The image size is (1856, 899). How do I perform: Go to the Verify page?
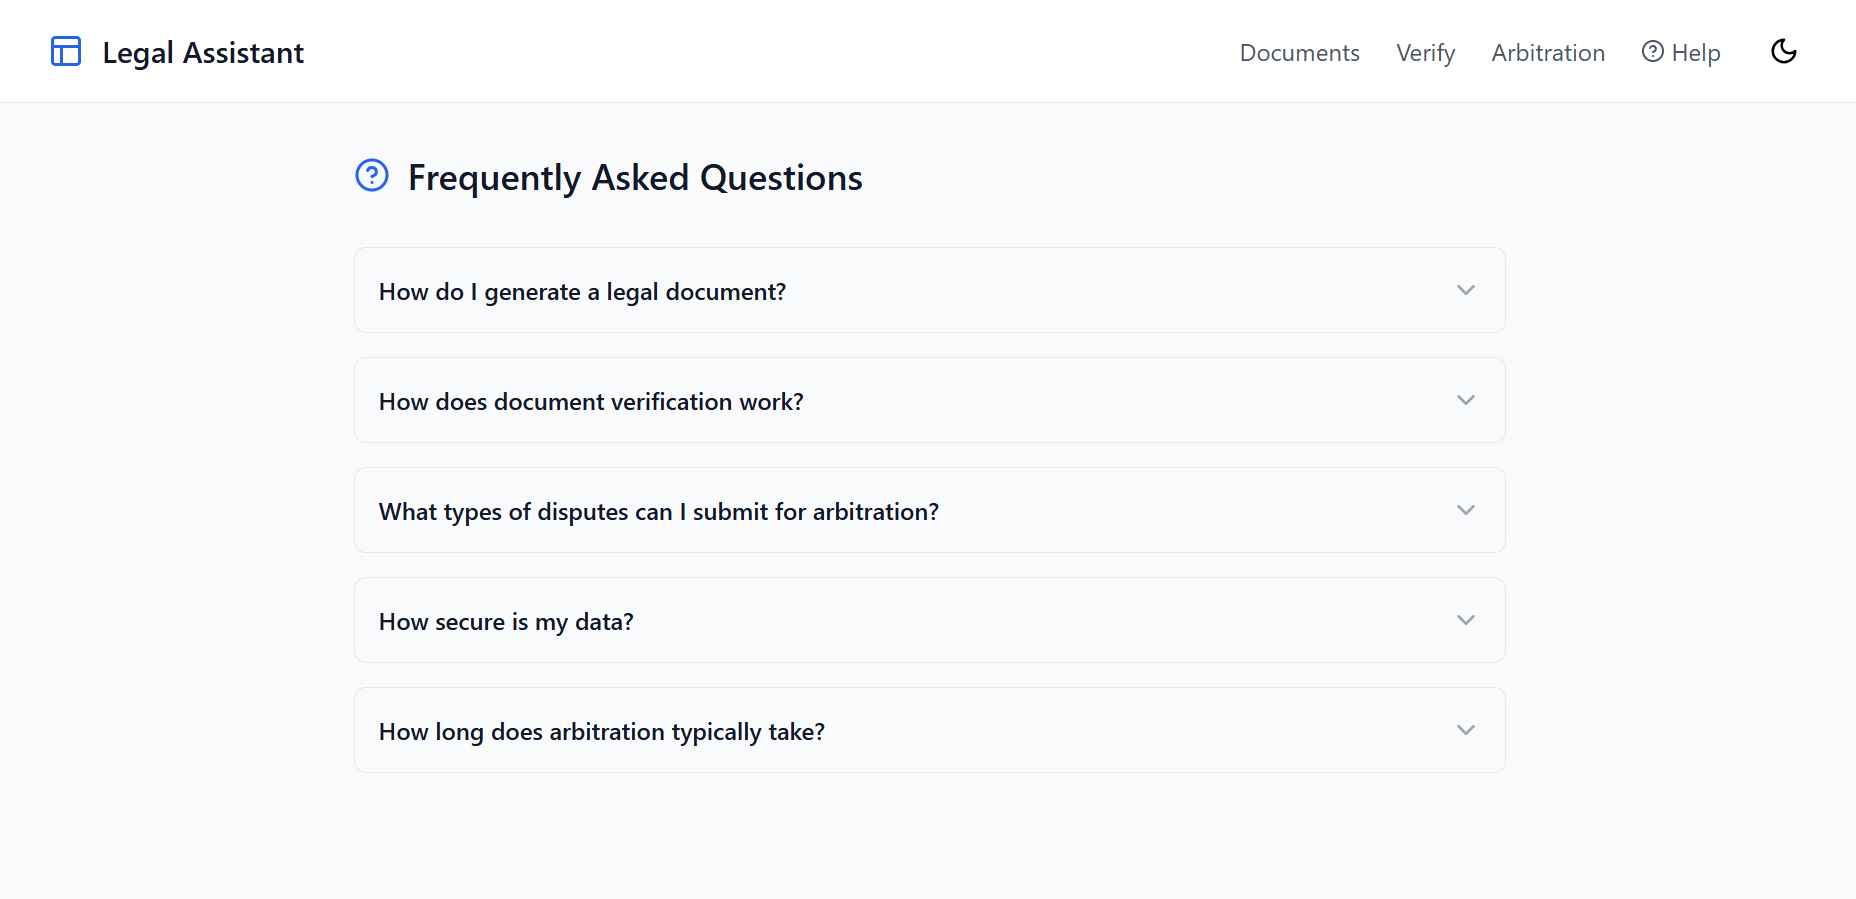[x=1425, y=53]
